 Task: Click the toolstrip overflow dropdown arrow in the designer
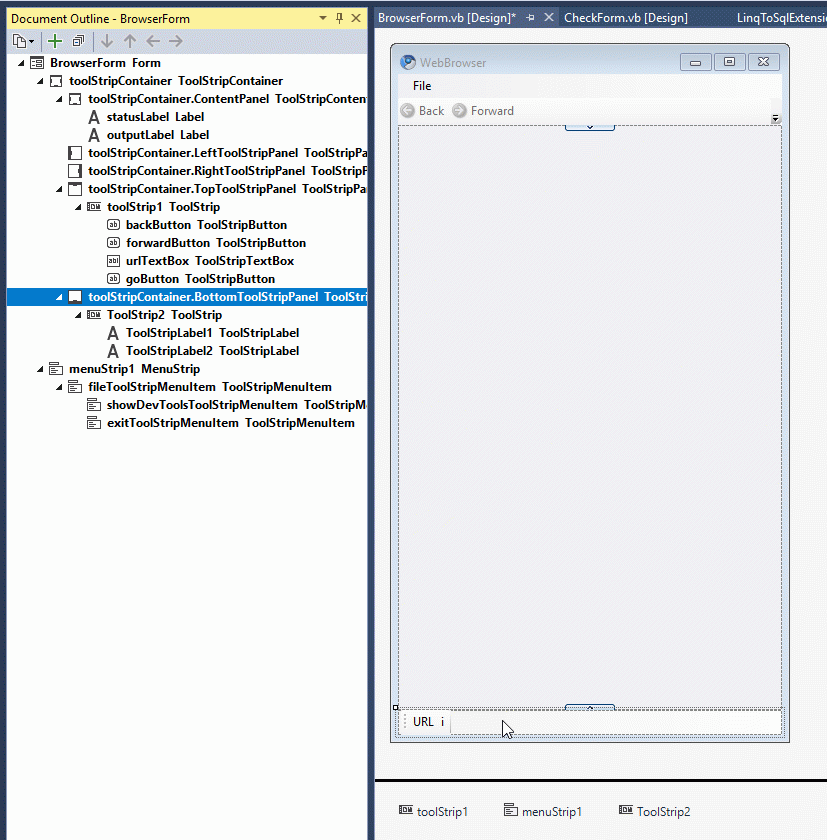click(775, 118)
